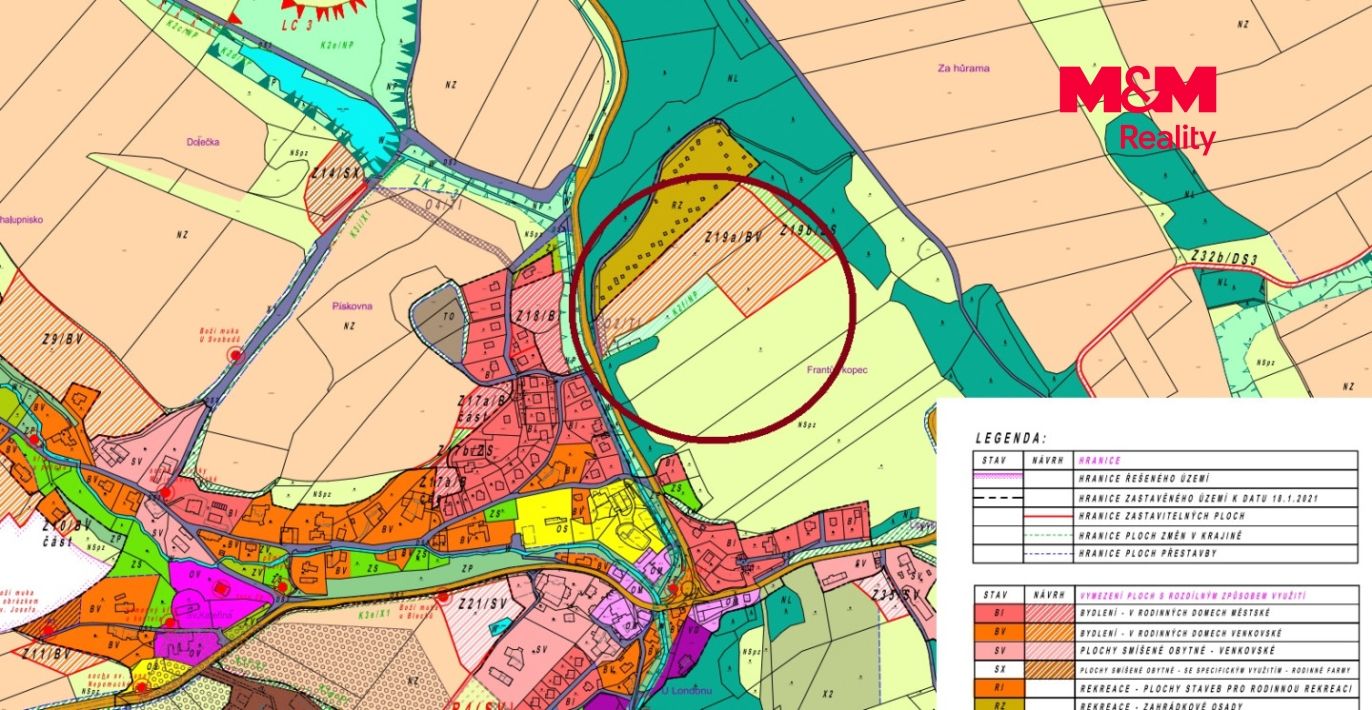Click the OS label in the yellow area

(562, 529)
